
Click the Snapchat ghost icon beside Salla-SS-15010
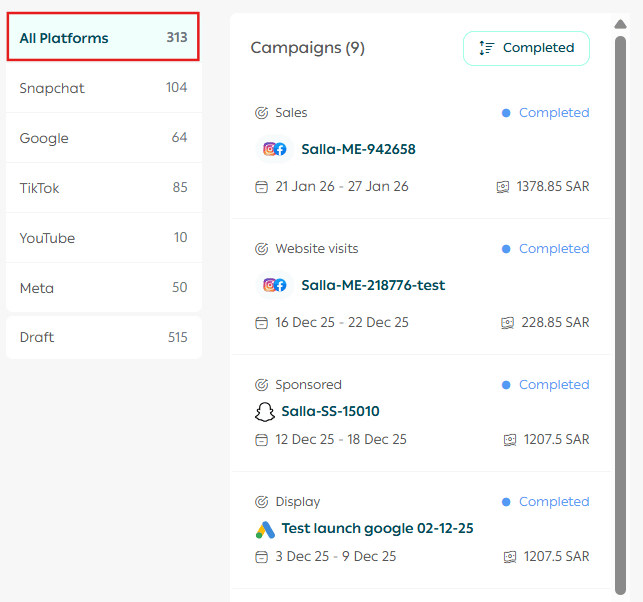tap(265, 411)
